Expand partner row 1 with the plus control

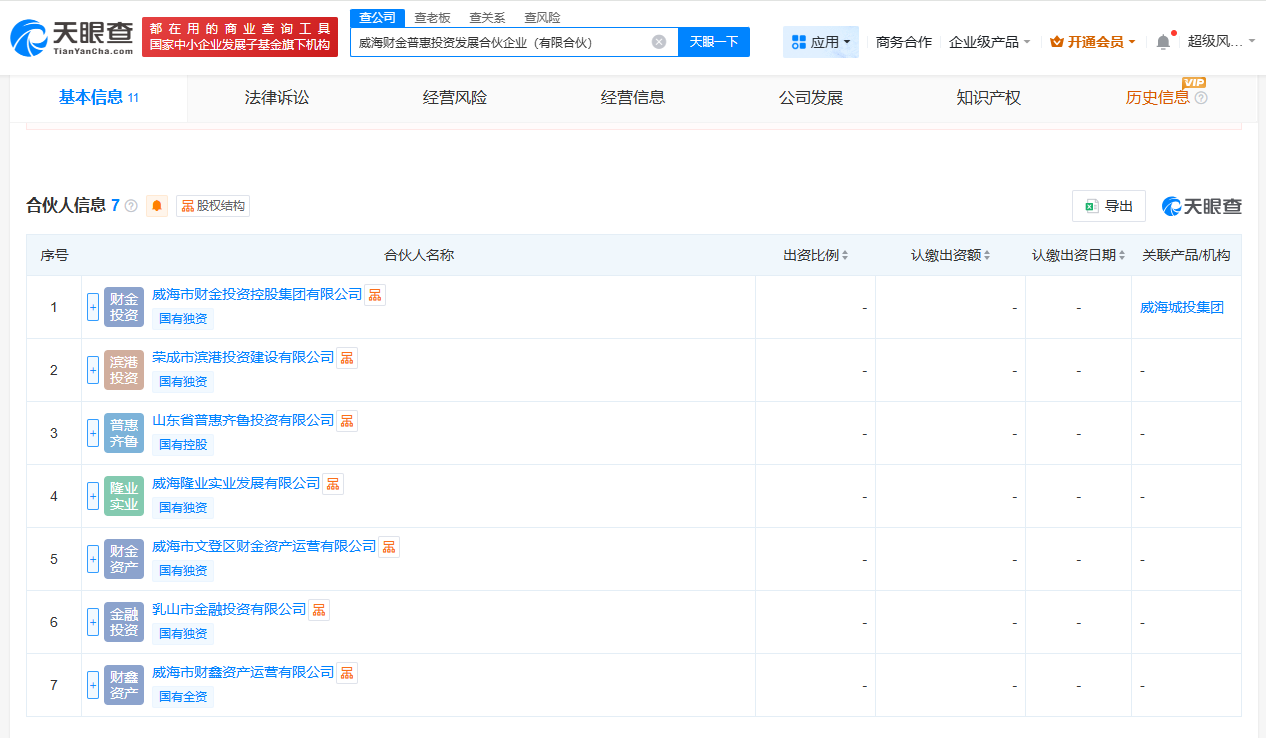click(92, 307)
